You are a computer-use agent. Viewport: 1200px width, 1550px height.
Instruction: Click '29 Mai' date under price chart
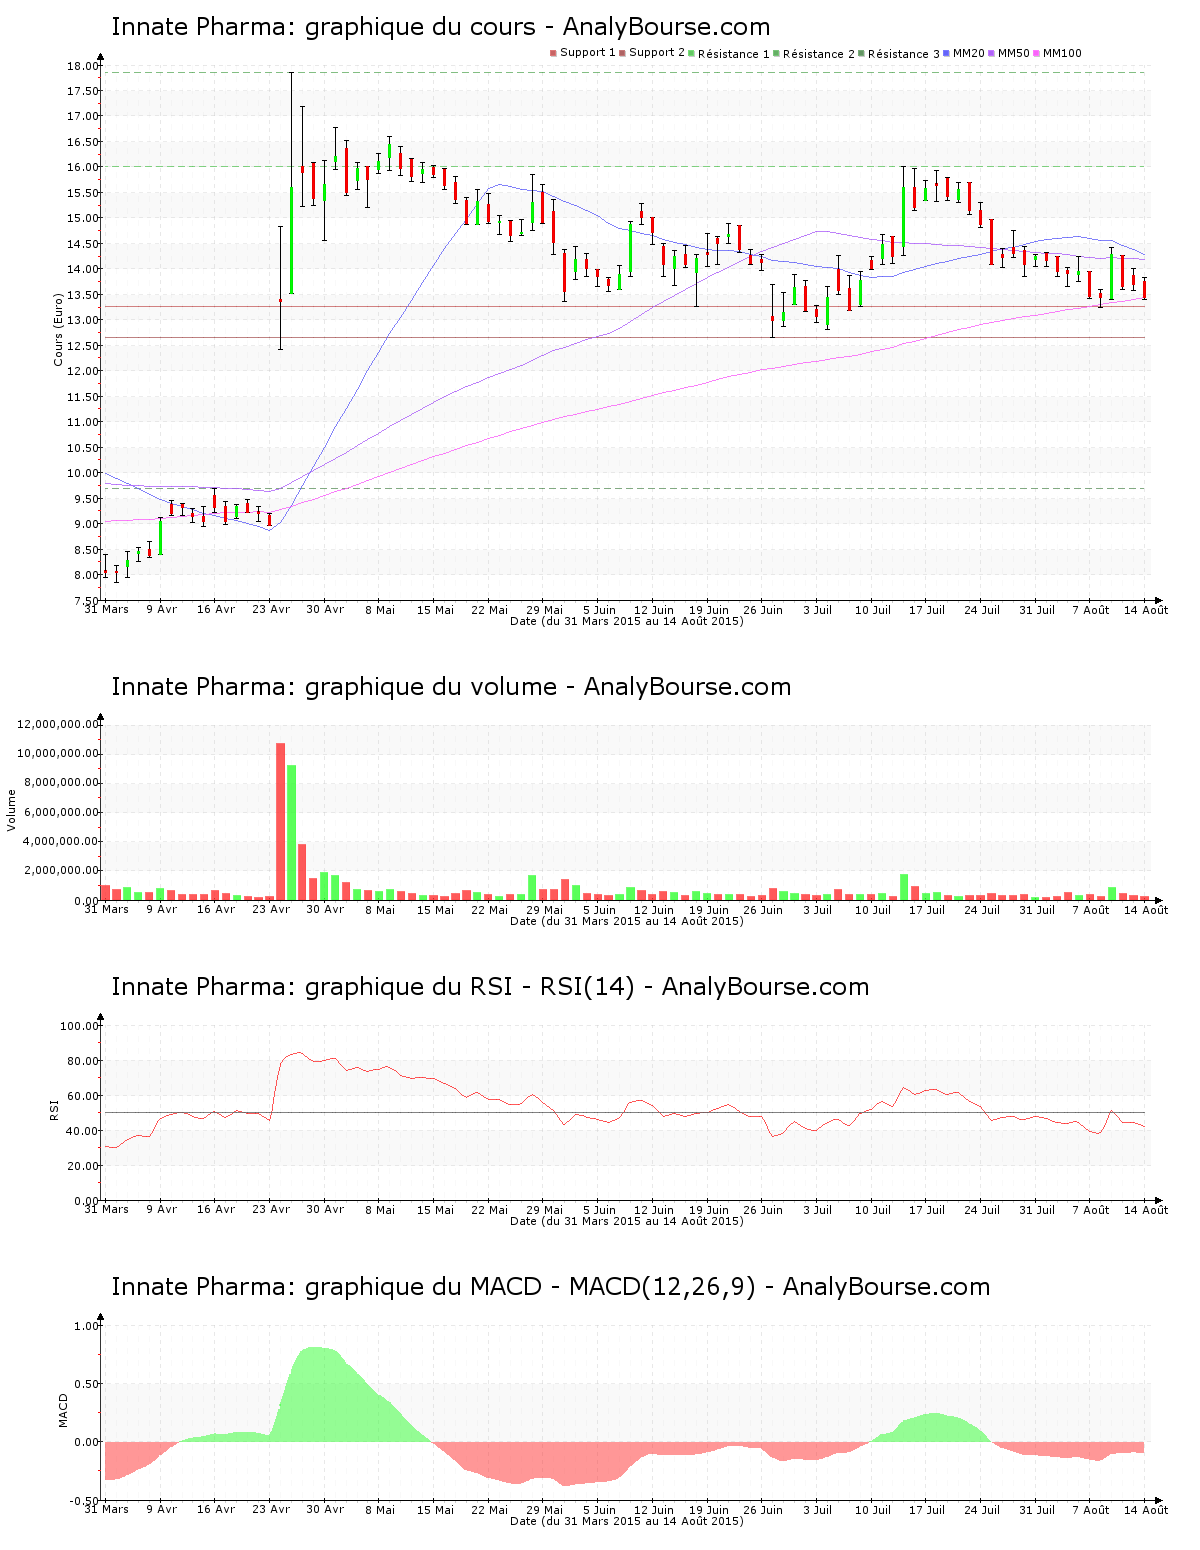[x=545, y=610]
